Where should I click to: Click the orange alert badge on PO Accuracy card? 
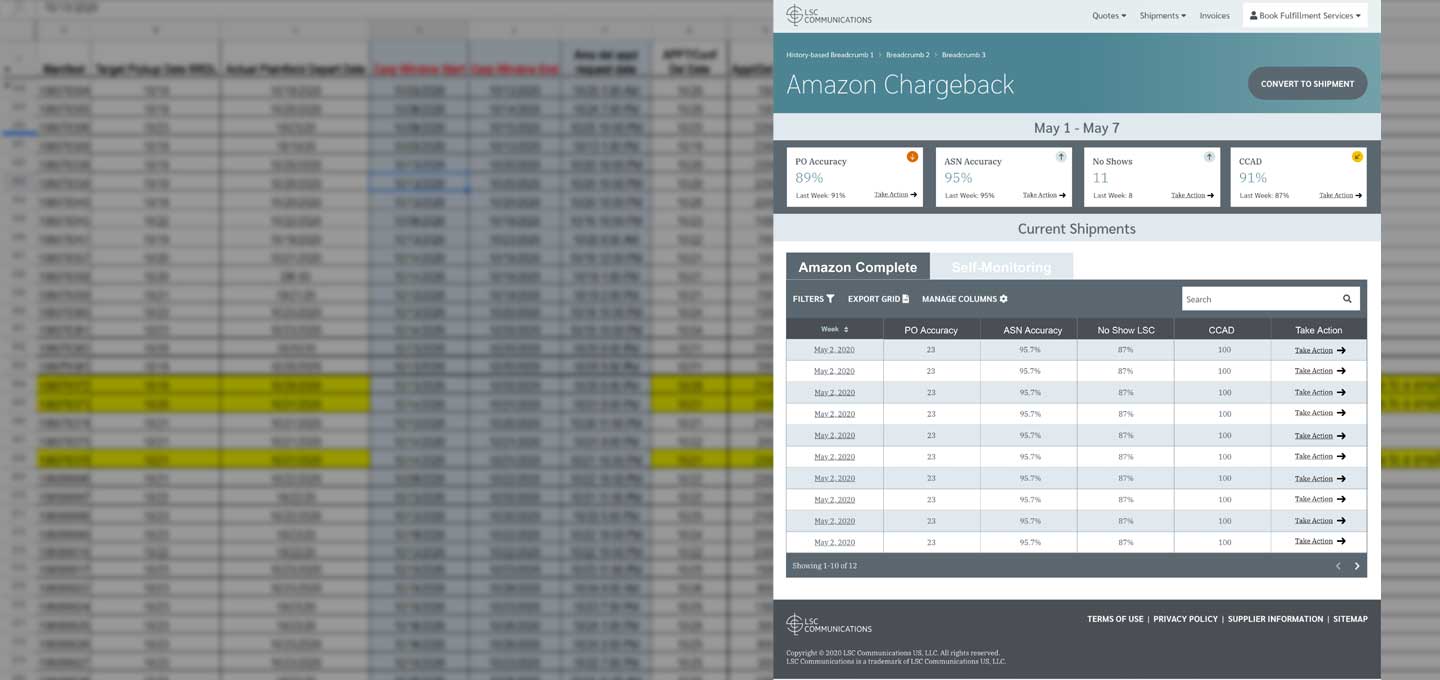tap(912, 156)
